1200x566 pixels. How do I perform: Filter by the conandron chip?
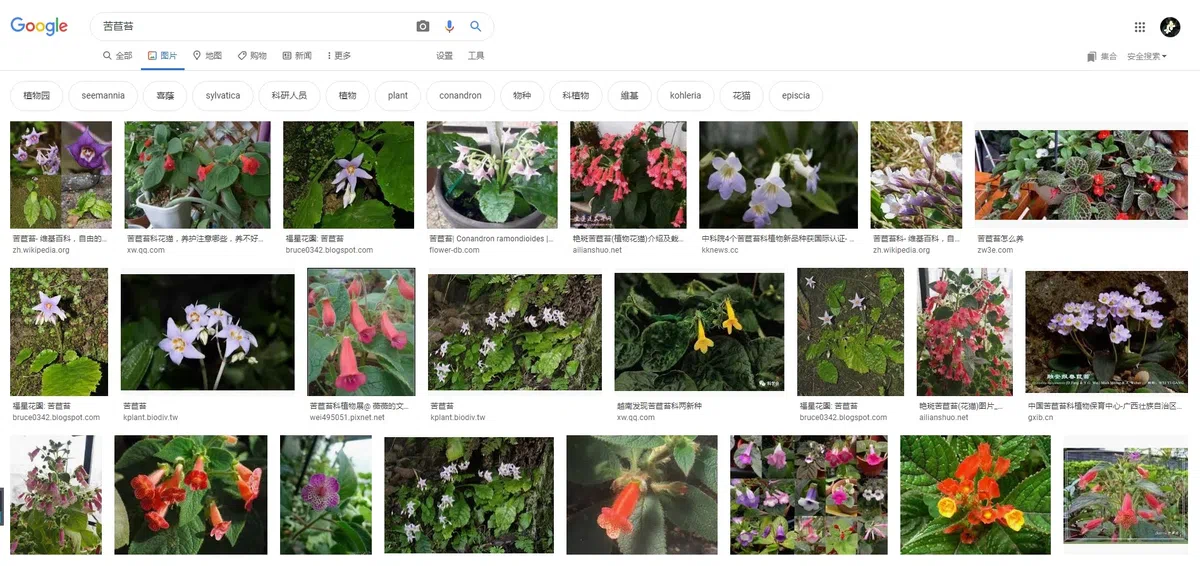pos(460,96)
